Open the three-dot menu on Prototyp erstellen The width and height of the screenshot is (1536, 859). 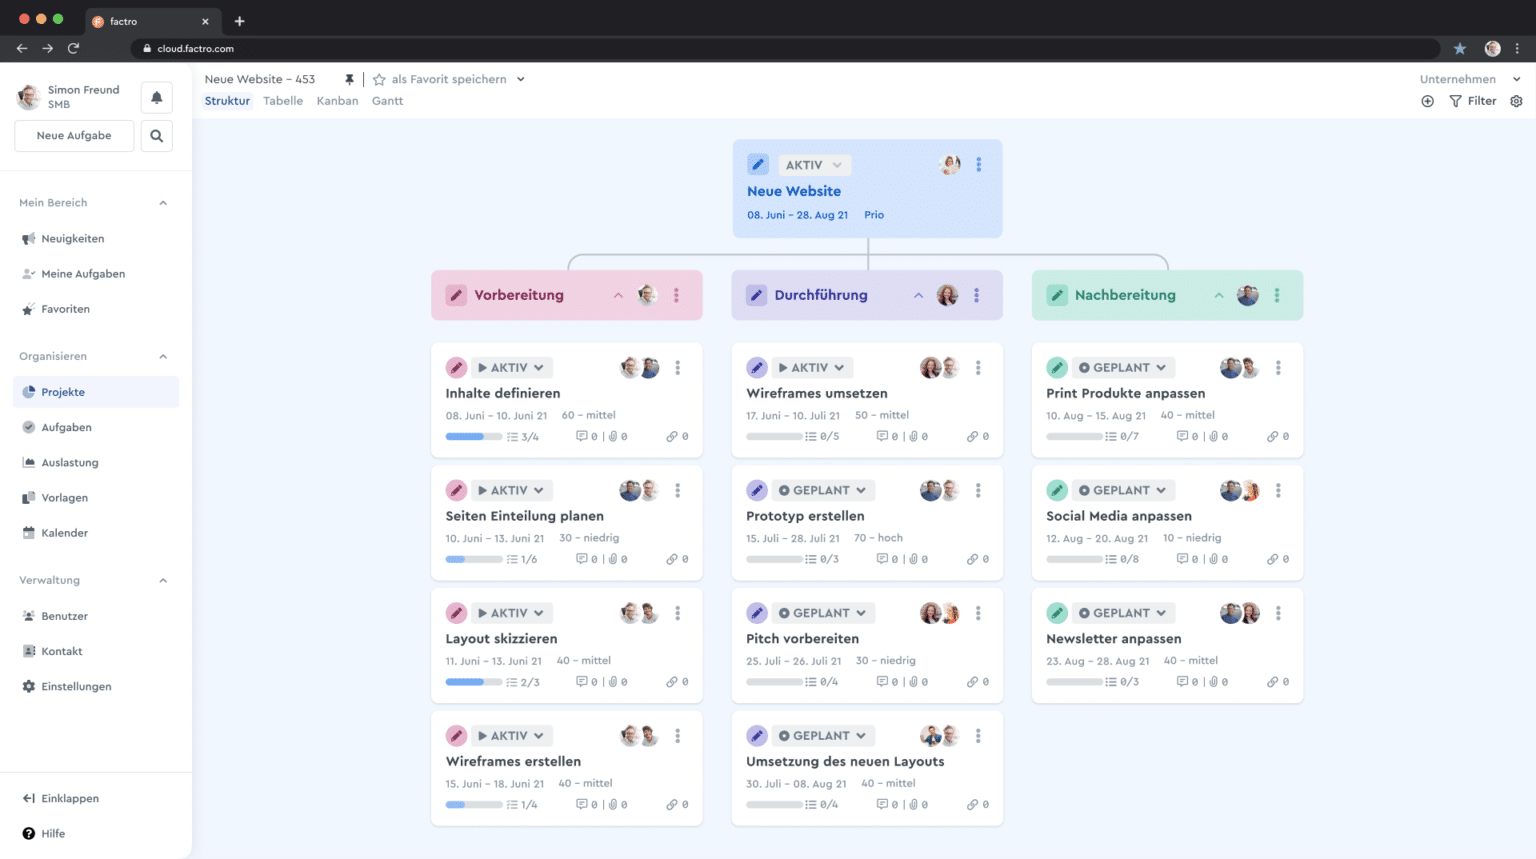(978, 490)
